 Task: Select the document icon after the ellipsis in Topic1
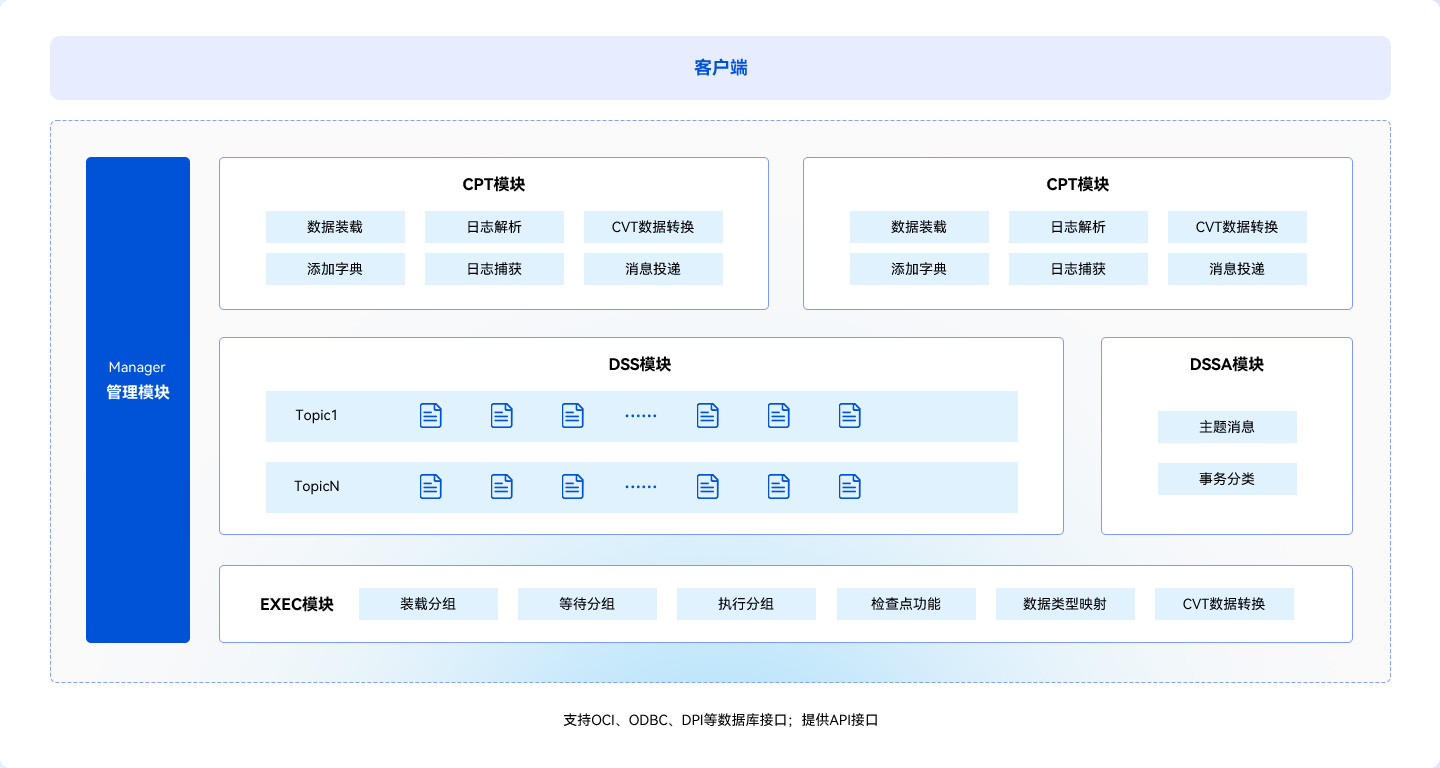click(708, 415)
